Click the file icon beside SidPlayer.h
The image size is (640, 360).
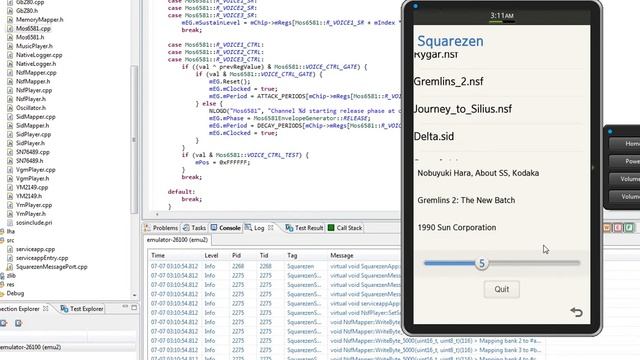pos(10,143)
